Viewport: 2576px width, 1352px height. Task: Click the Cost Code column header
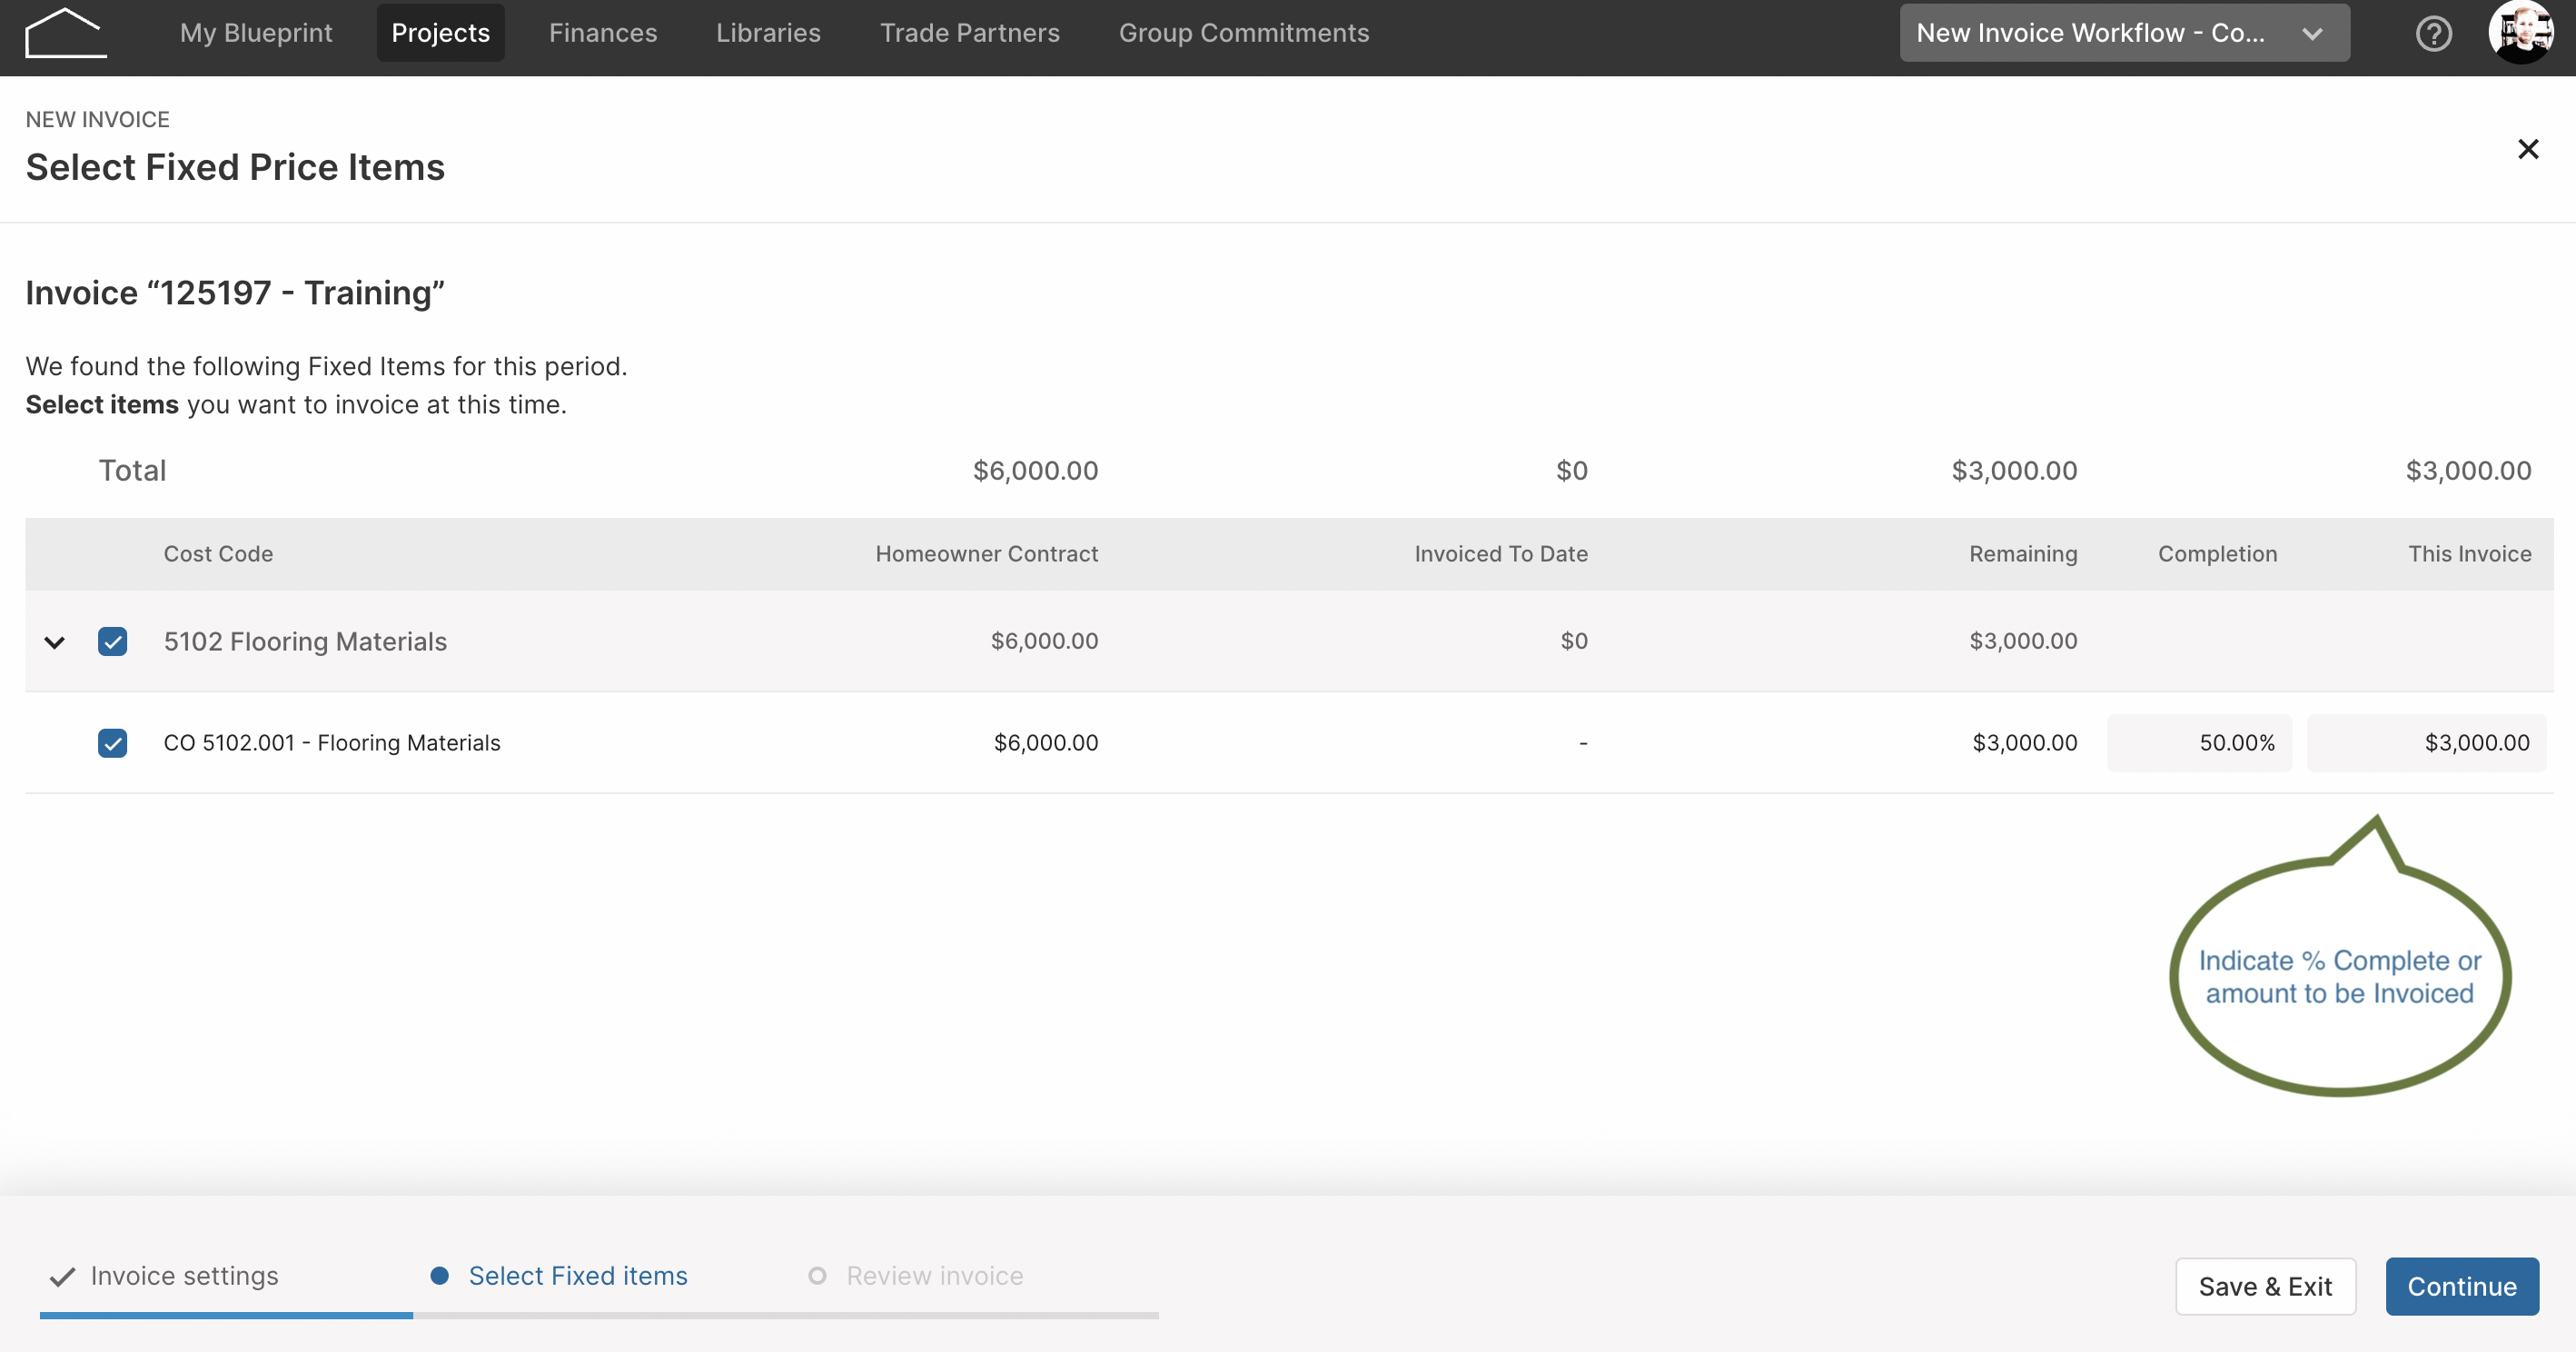218,554
